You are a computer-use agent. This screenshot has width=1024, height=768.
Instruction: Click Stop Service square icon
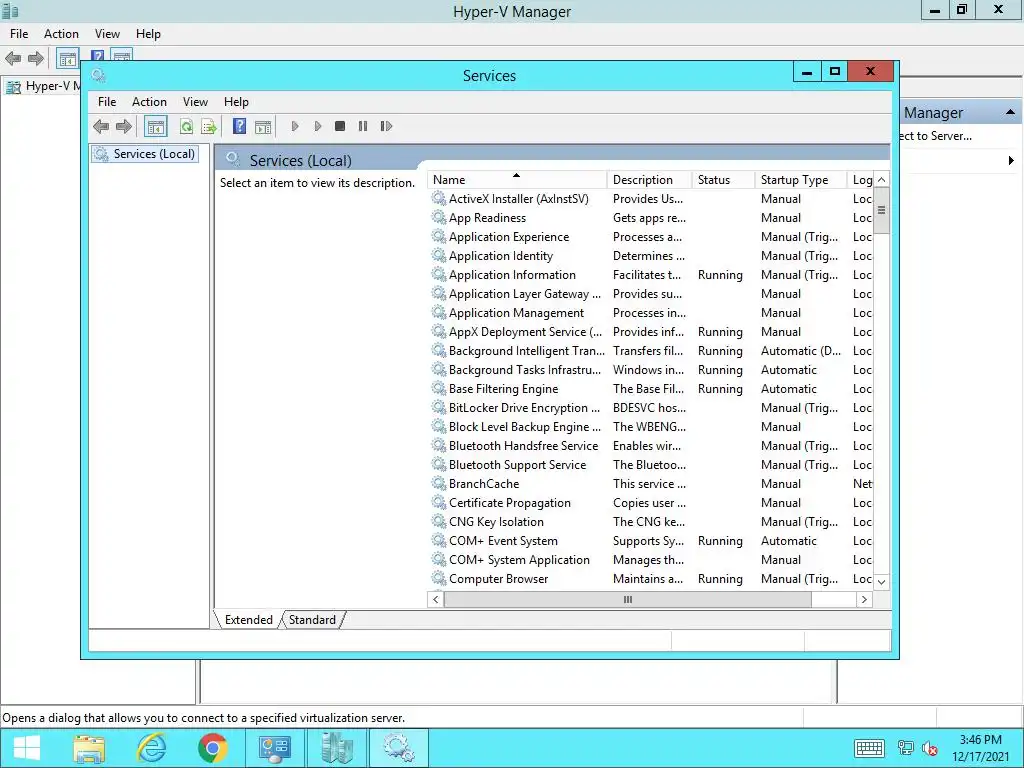(340, 126)
